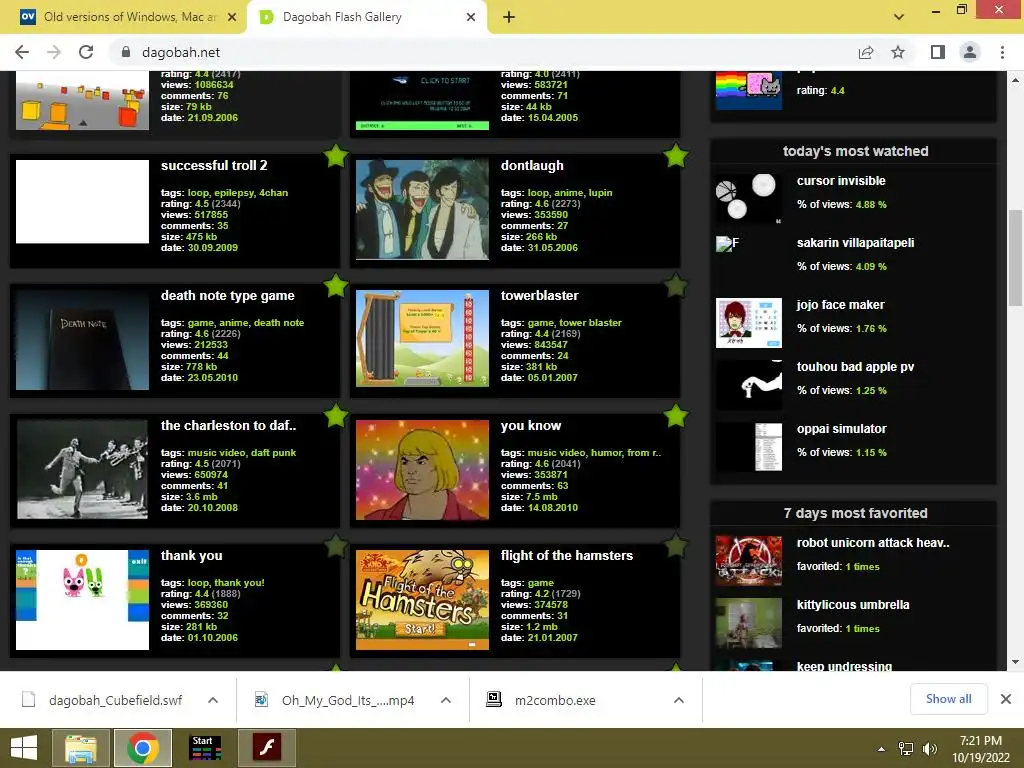The width and height of the screenshot is (1024, 768).
Task: Open Flash Player taskbar icon
Action: [266, 748]
